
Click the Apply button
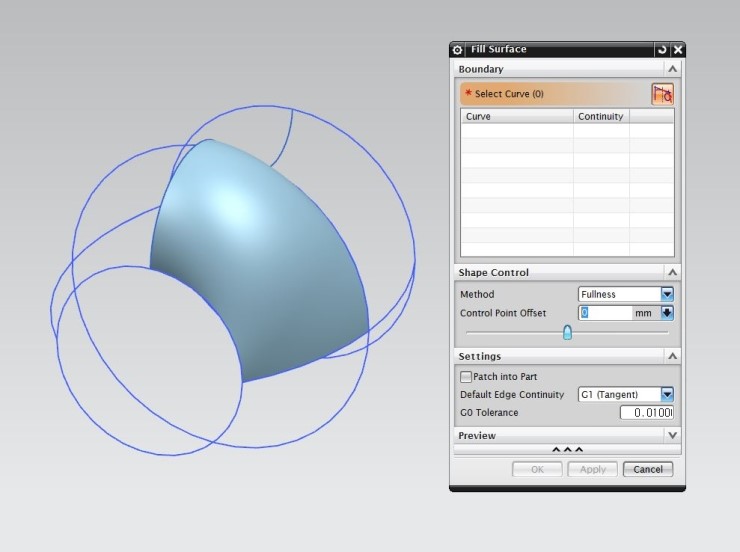point(593,469)
